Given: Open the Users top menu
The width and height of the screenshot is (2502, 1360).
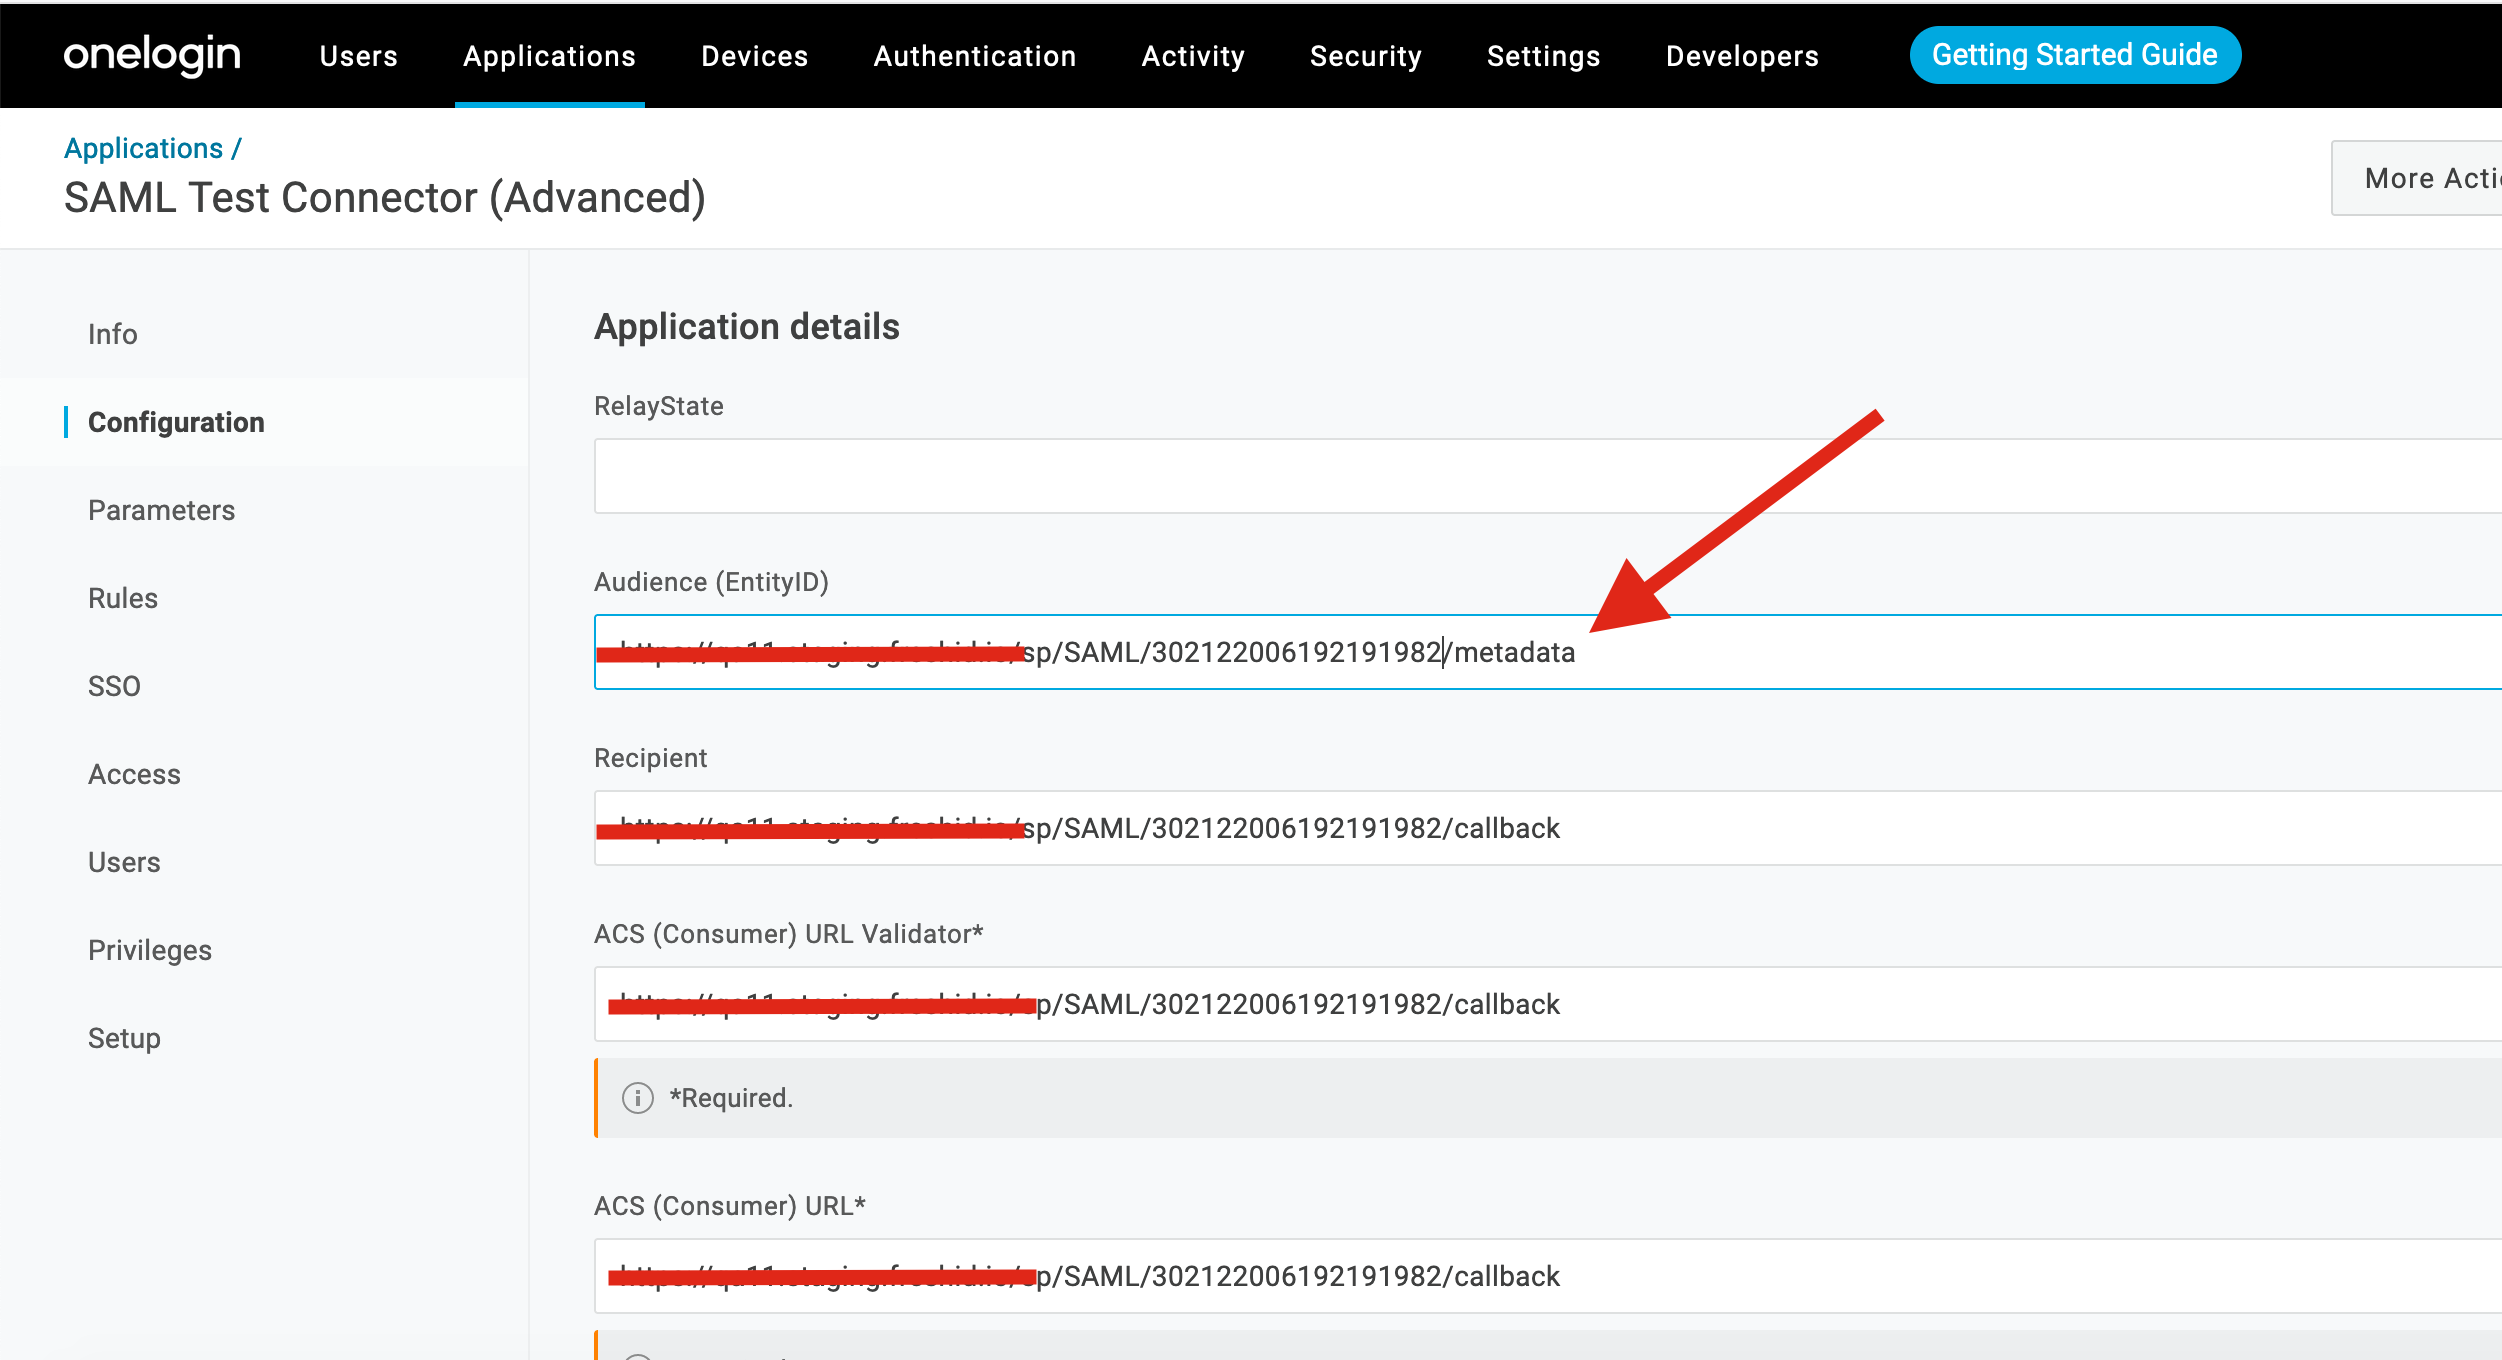Looking at the screenshot, I should 358,56.
